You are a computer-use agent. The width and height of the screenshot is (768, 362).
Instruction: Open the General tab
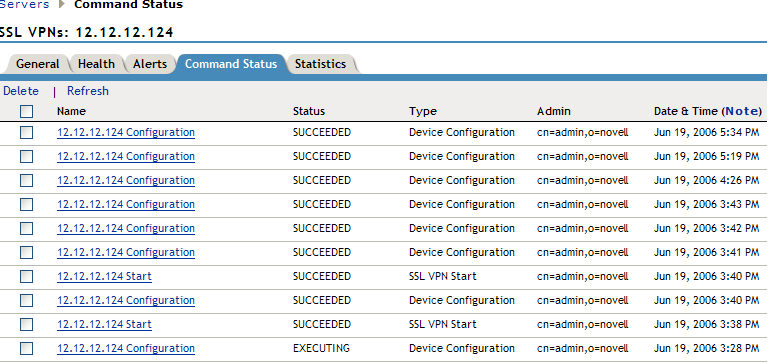click(x=37, y=64)
